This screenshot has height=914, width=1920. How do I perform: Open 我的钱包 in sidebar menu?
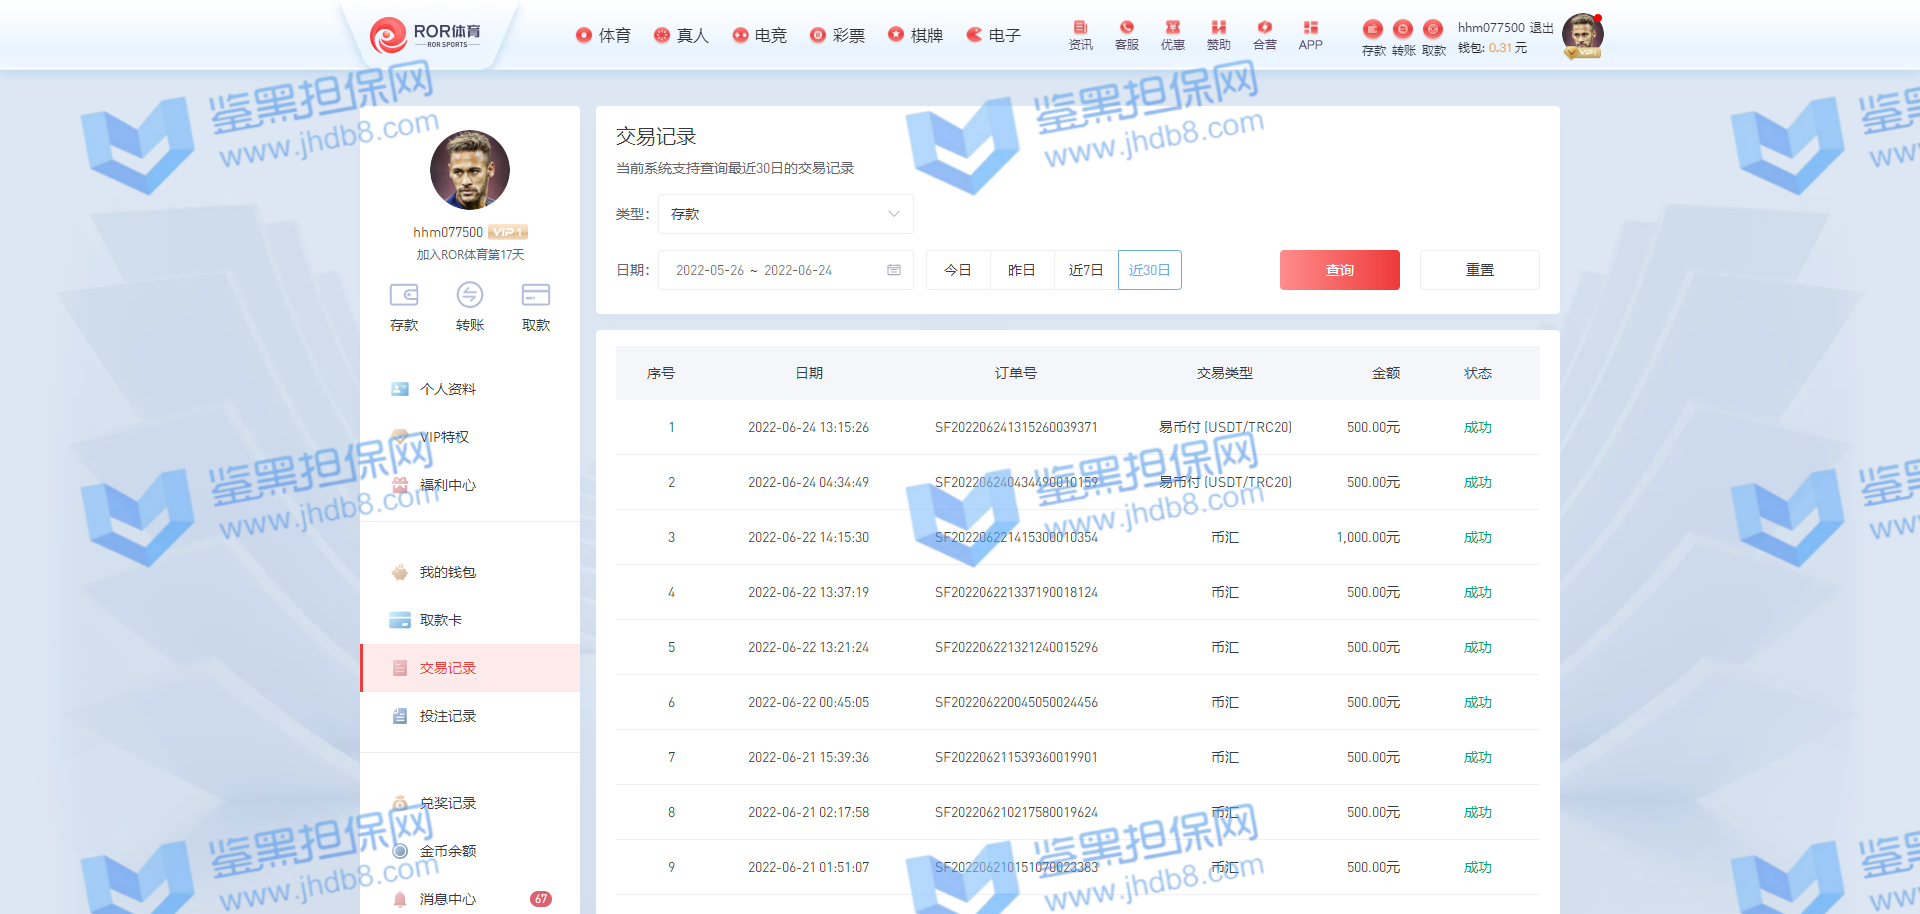point(447,572)
